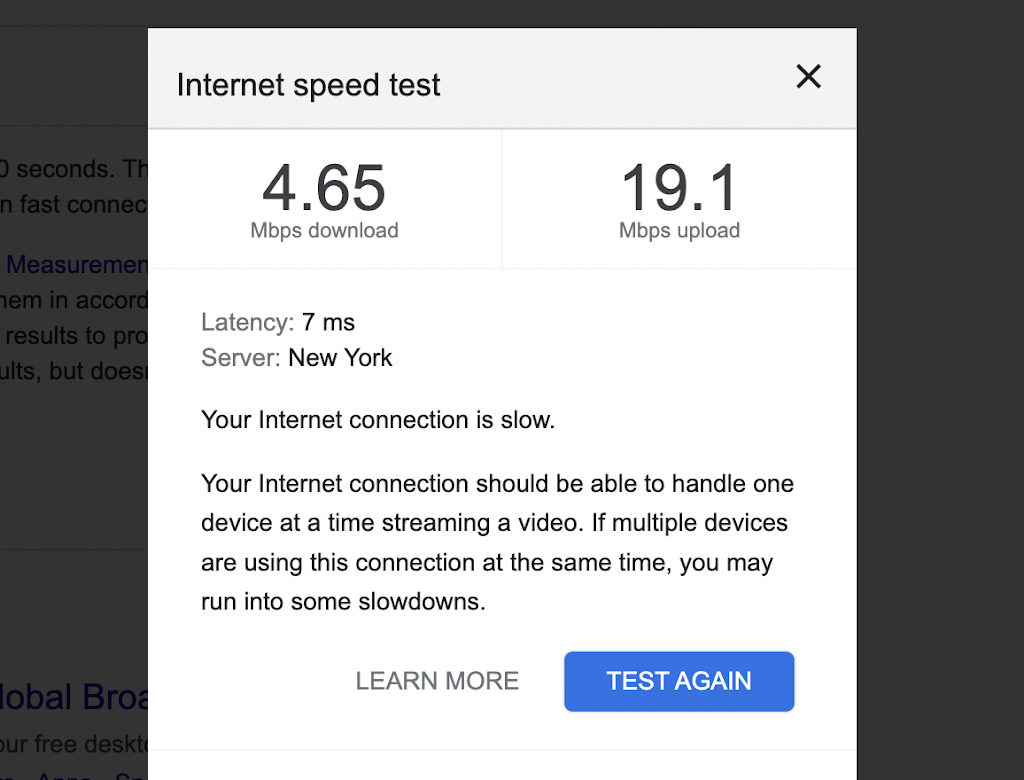1024x780 pixels.
Task: Open the LEARN MORE link
Action: (437, 681)
